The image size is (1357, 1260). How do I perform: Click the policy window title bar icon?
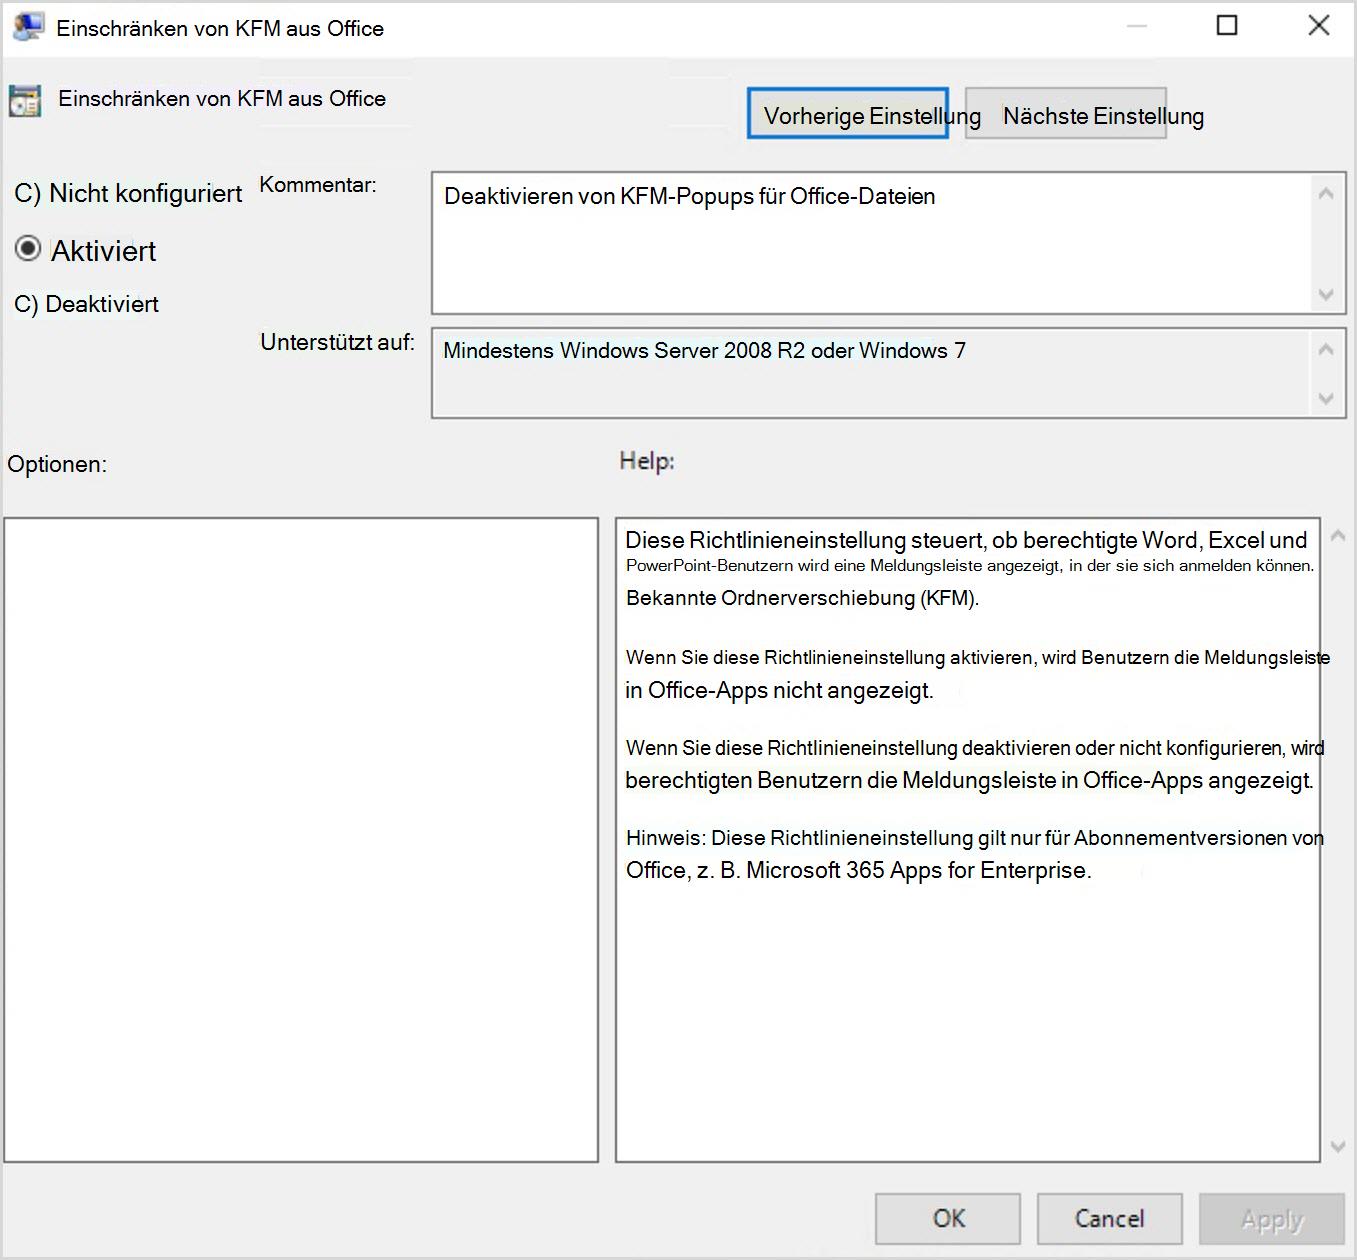pos(27,26)
